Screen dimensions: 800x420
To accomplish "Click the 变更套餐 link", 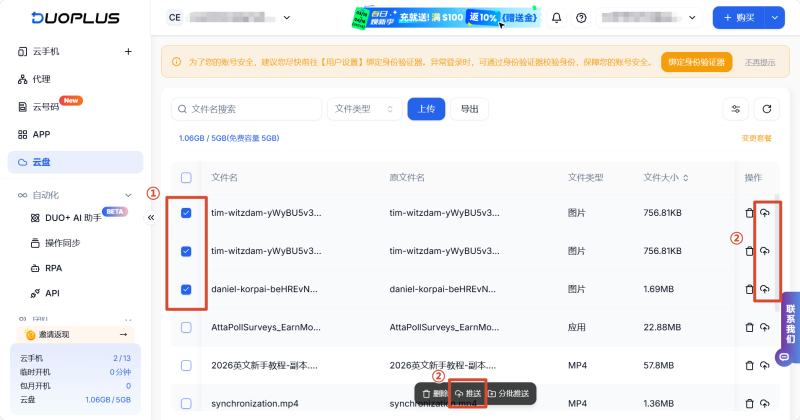I will (757, 138).
